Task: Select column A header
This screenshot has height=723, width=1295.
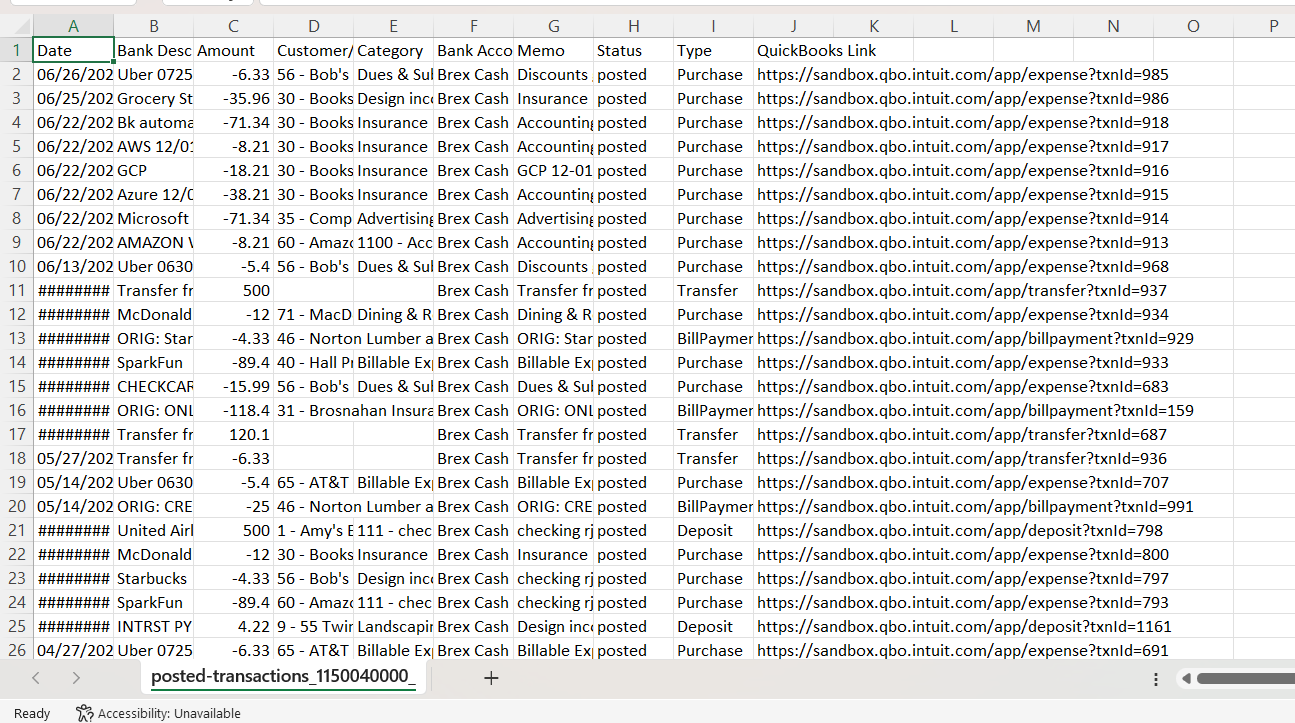Action: (73, 27)
